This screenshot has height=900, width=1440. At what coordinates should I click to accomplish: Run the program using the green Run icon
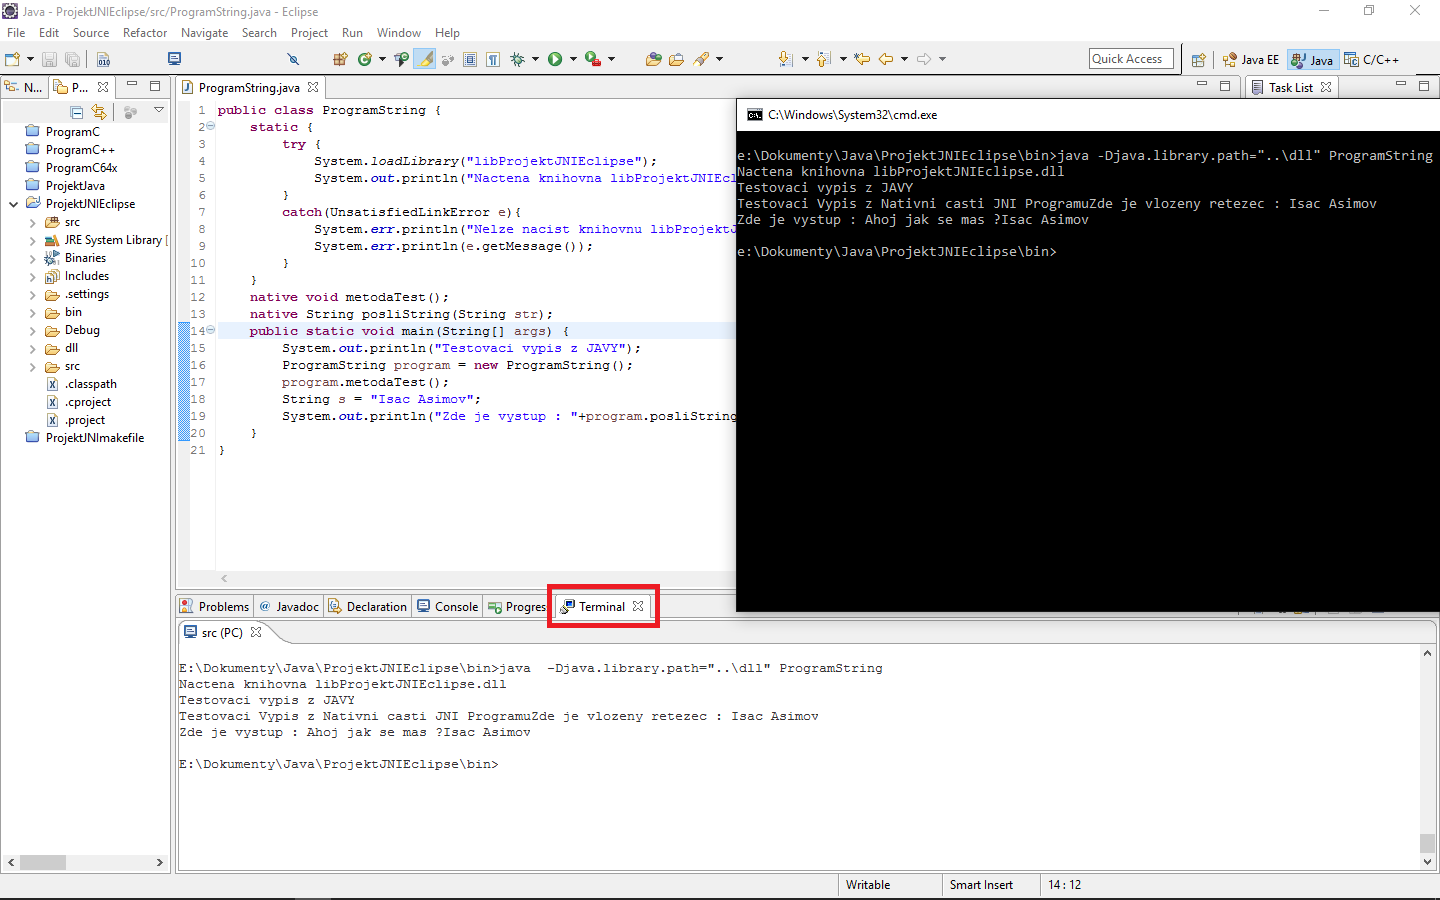(x=554, y=59)
